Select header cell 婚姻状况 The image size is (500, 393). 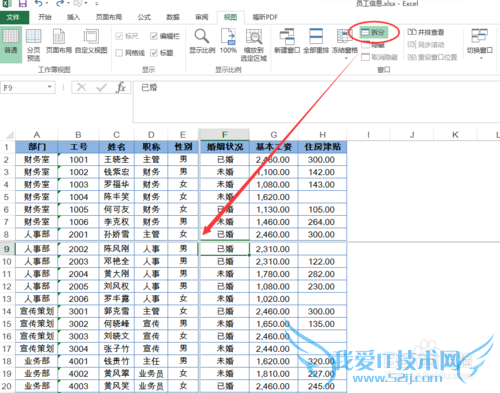click(225, 147)
